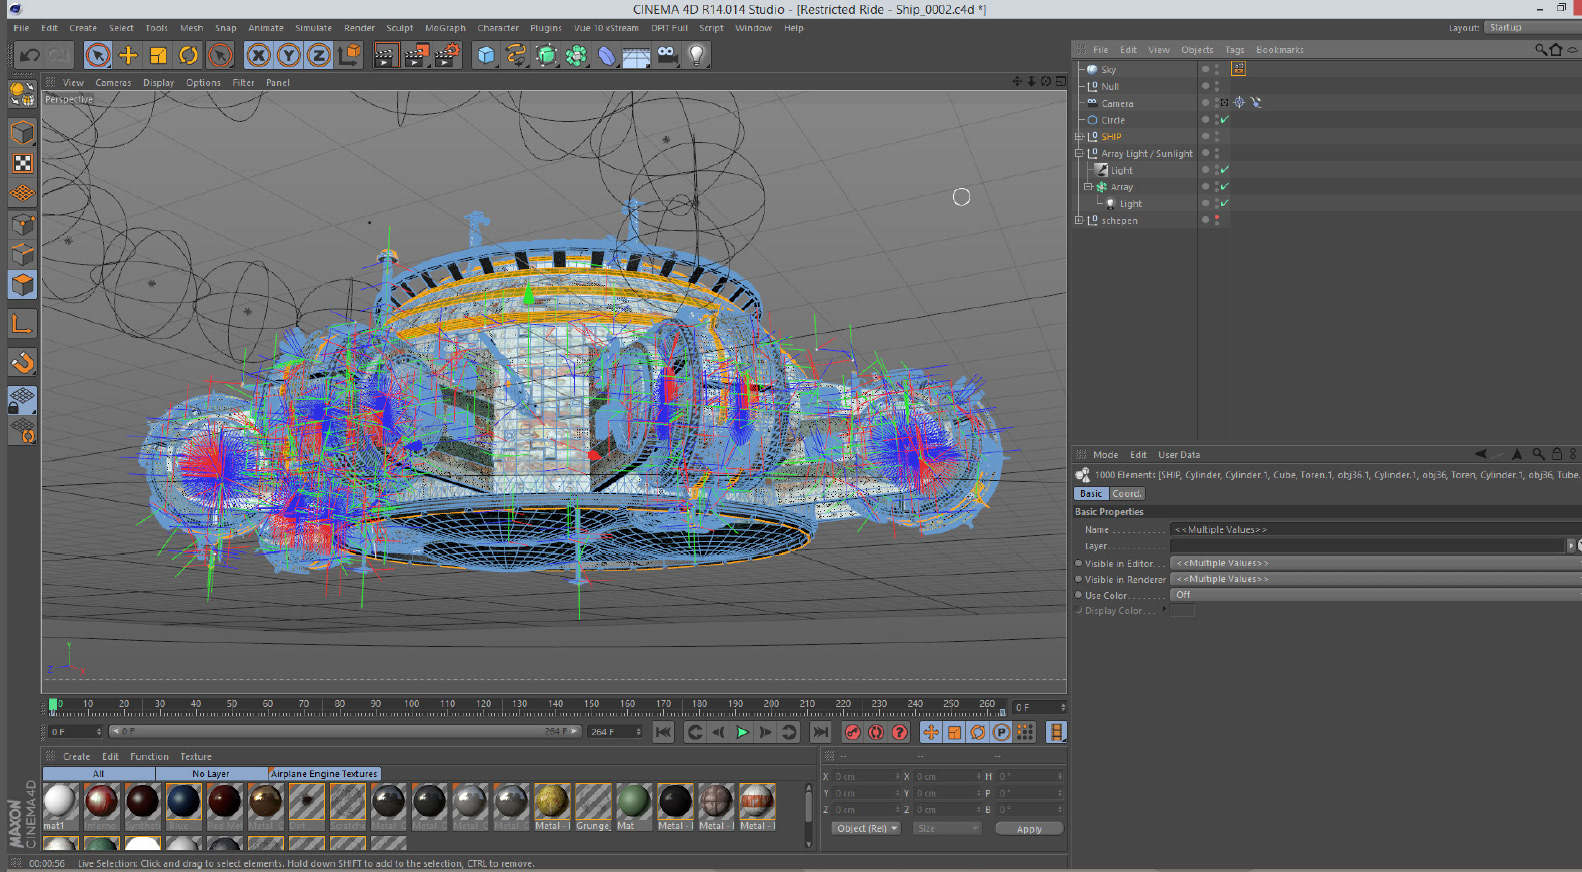1582x872 pixels.
Task: Select the All material layer tab
Action: pos(98,774)
